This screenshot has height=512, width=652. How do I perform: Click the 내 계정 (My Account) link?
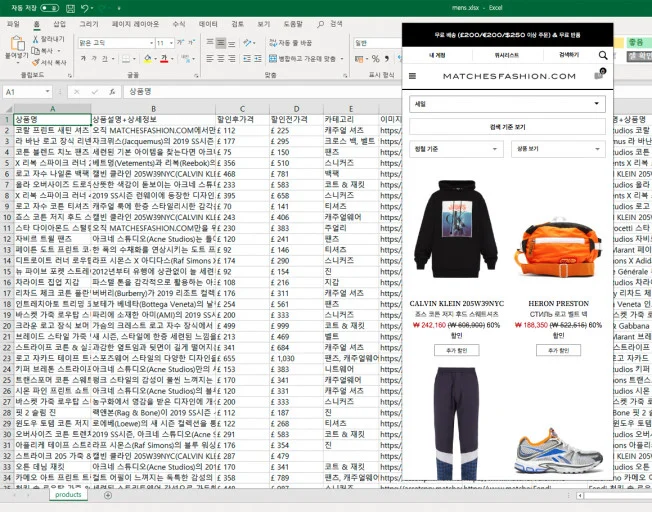(437, 55)
